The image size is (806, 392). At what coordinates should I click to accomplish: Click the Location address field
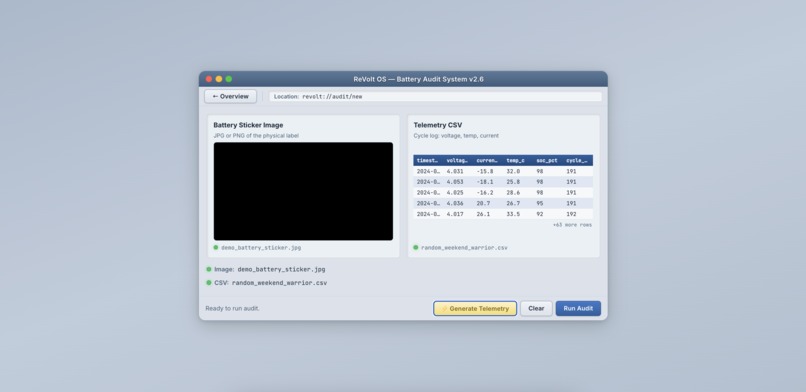[x=435, y=97]
